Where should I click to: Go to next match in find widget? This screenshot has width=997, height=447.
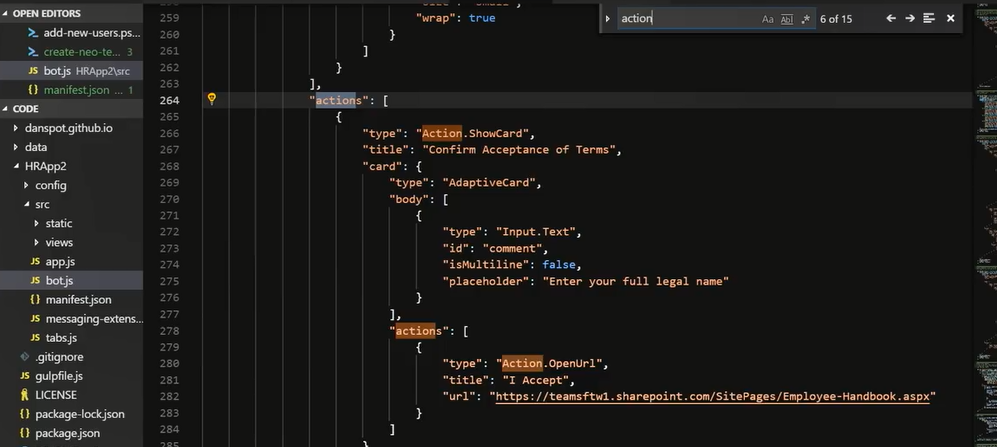[910, 19]
